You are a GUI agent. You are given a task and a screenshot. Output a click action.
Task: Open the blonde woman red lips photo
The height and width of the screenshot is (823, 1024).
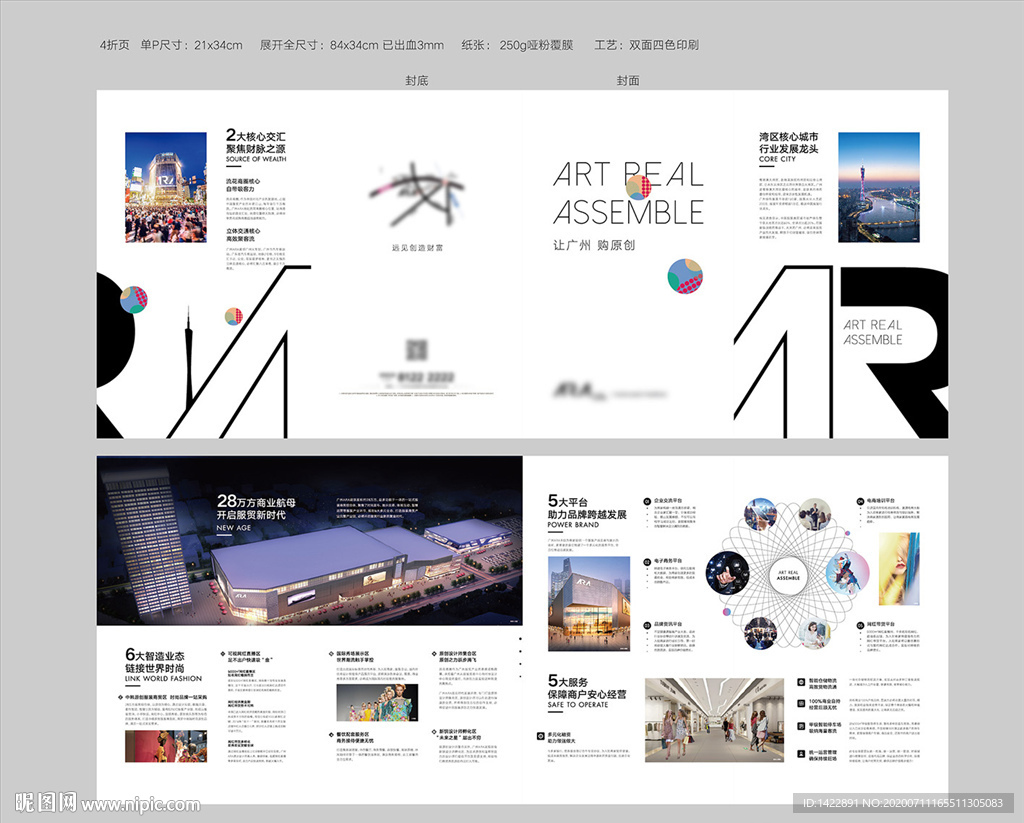click(899, 568)
